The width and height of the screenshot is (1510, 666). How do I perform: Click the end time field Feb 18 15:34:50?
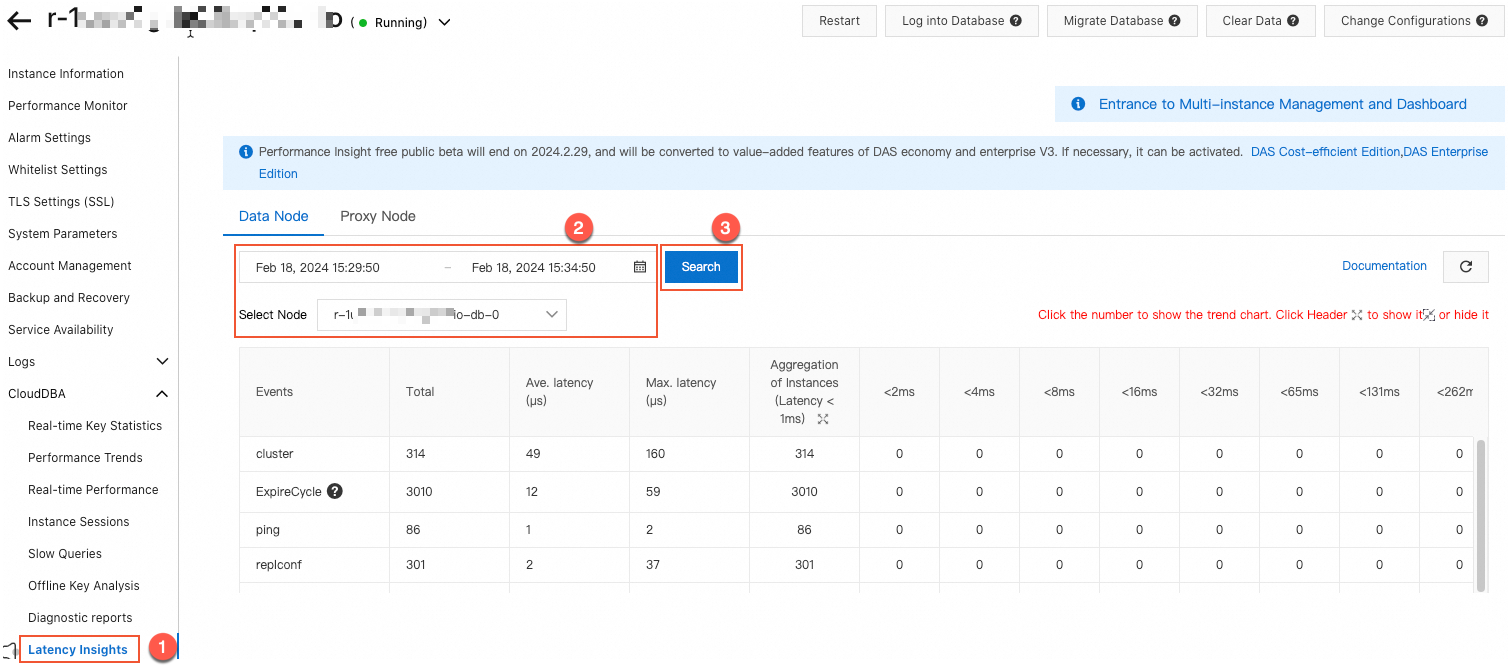pos(534,267)
